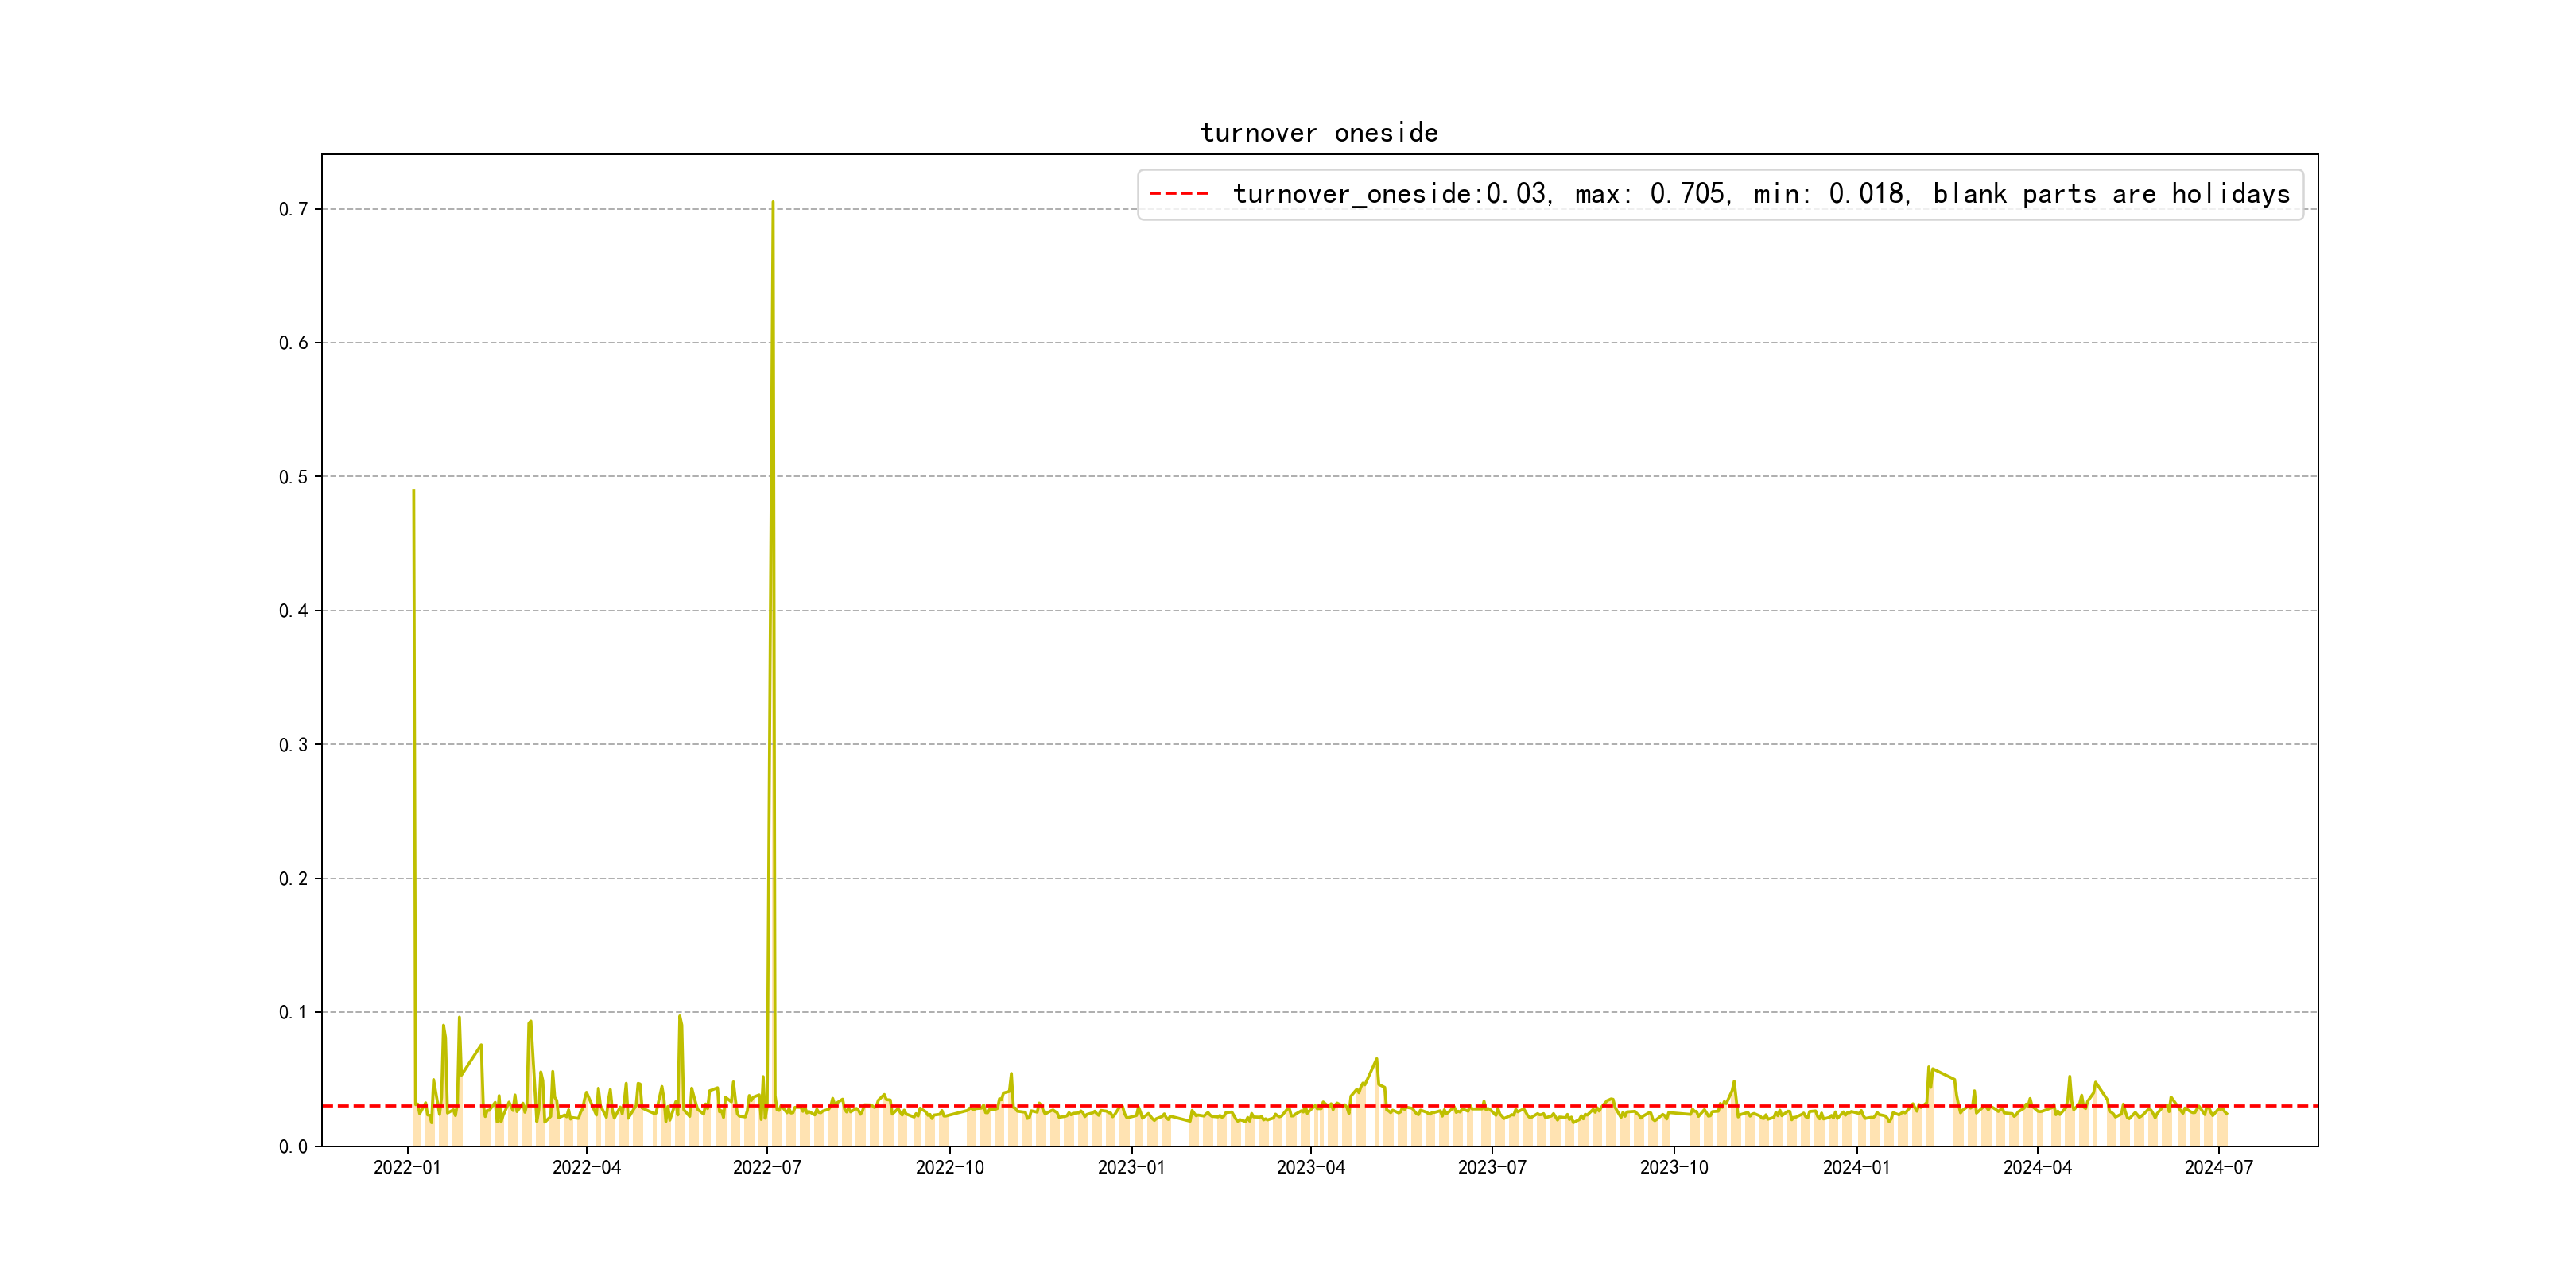Click the y-axis tick label 0.3
Viewport: 2576px width, 1288px height.
point(293,745)
